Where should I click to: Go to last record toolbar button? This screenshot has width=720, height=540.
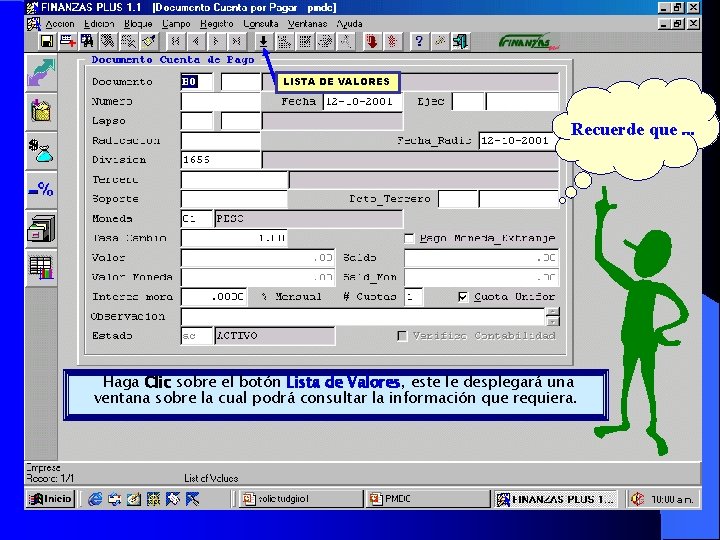236,42
